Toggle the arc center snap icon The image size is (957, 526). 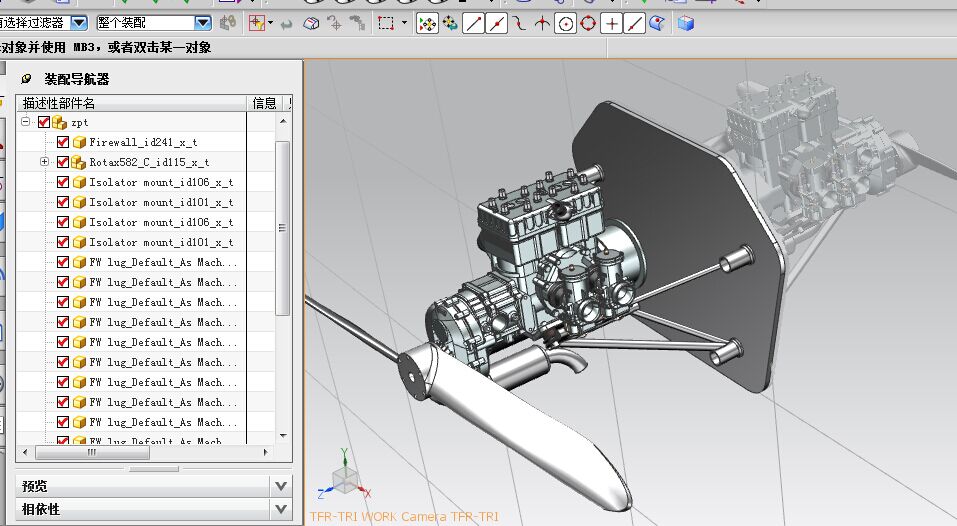point(565,23)
